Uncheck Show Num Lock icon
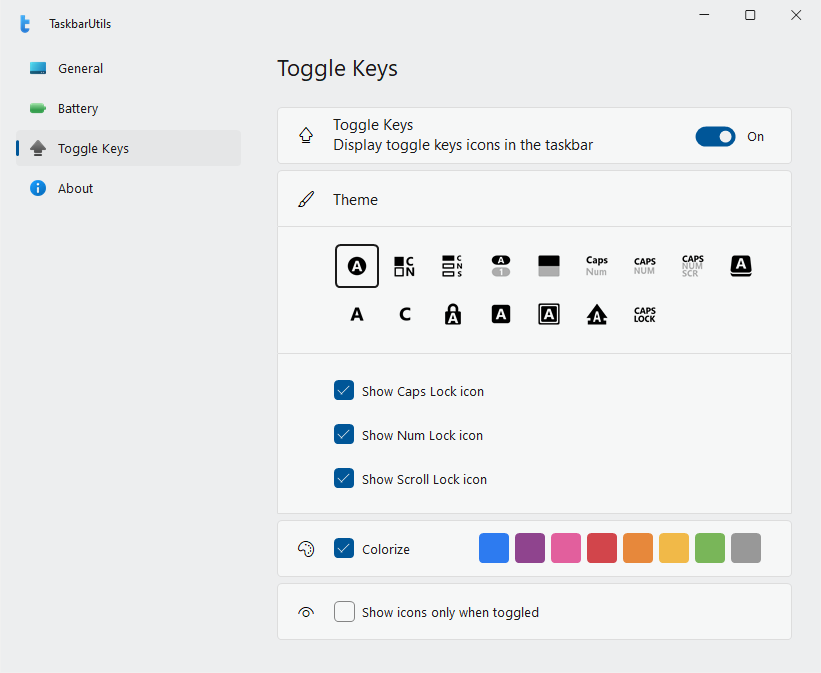Viewport: 821px width, 673px height. point(344,435)
